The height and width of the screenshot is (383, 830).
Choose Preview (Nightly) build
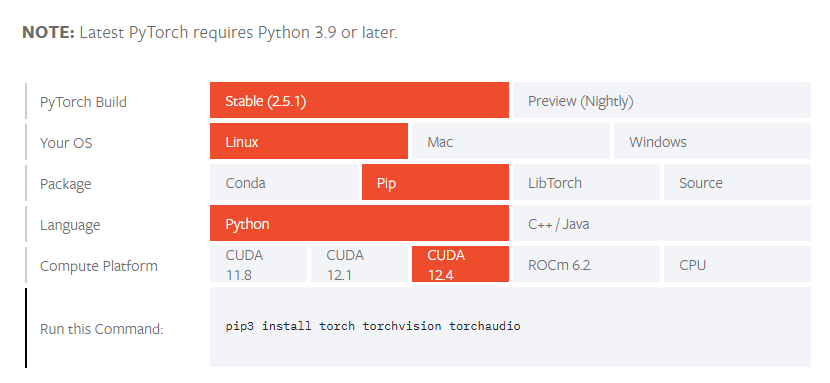coord(662,100)
